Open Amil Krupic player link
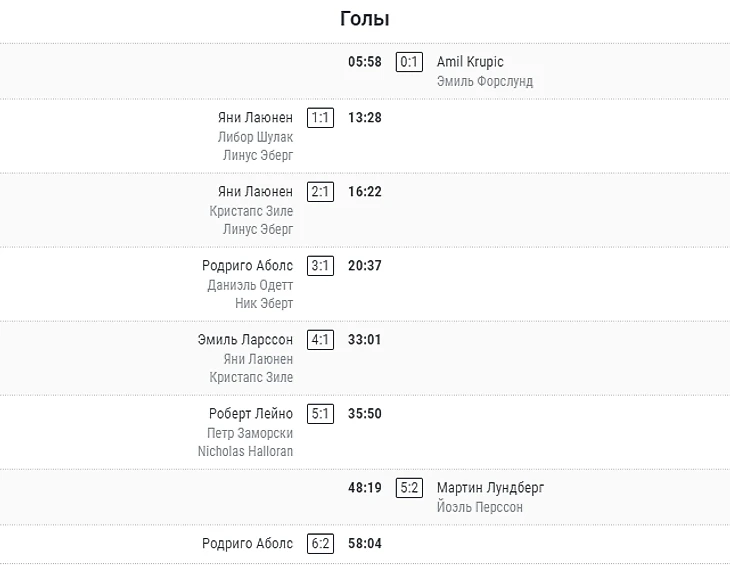Viewport: 730px width, 565px height. 470,62
